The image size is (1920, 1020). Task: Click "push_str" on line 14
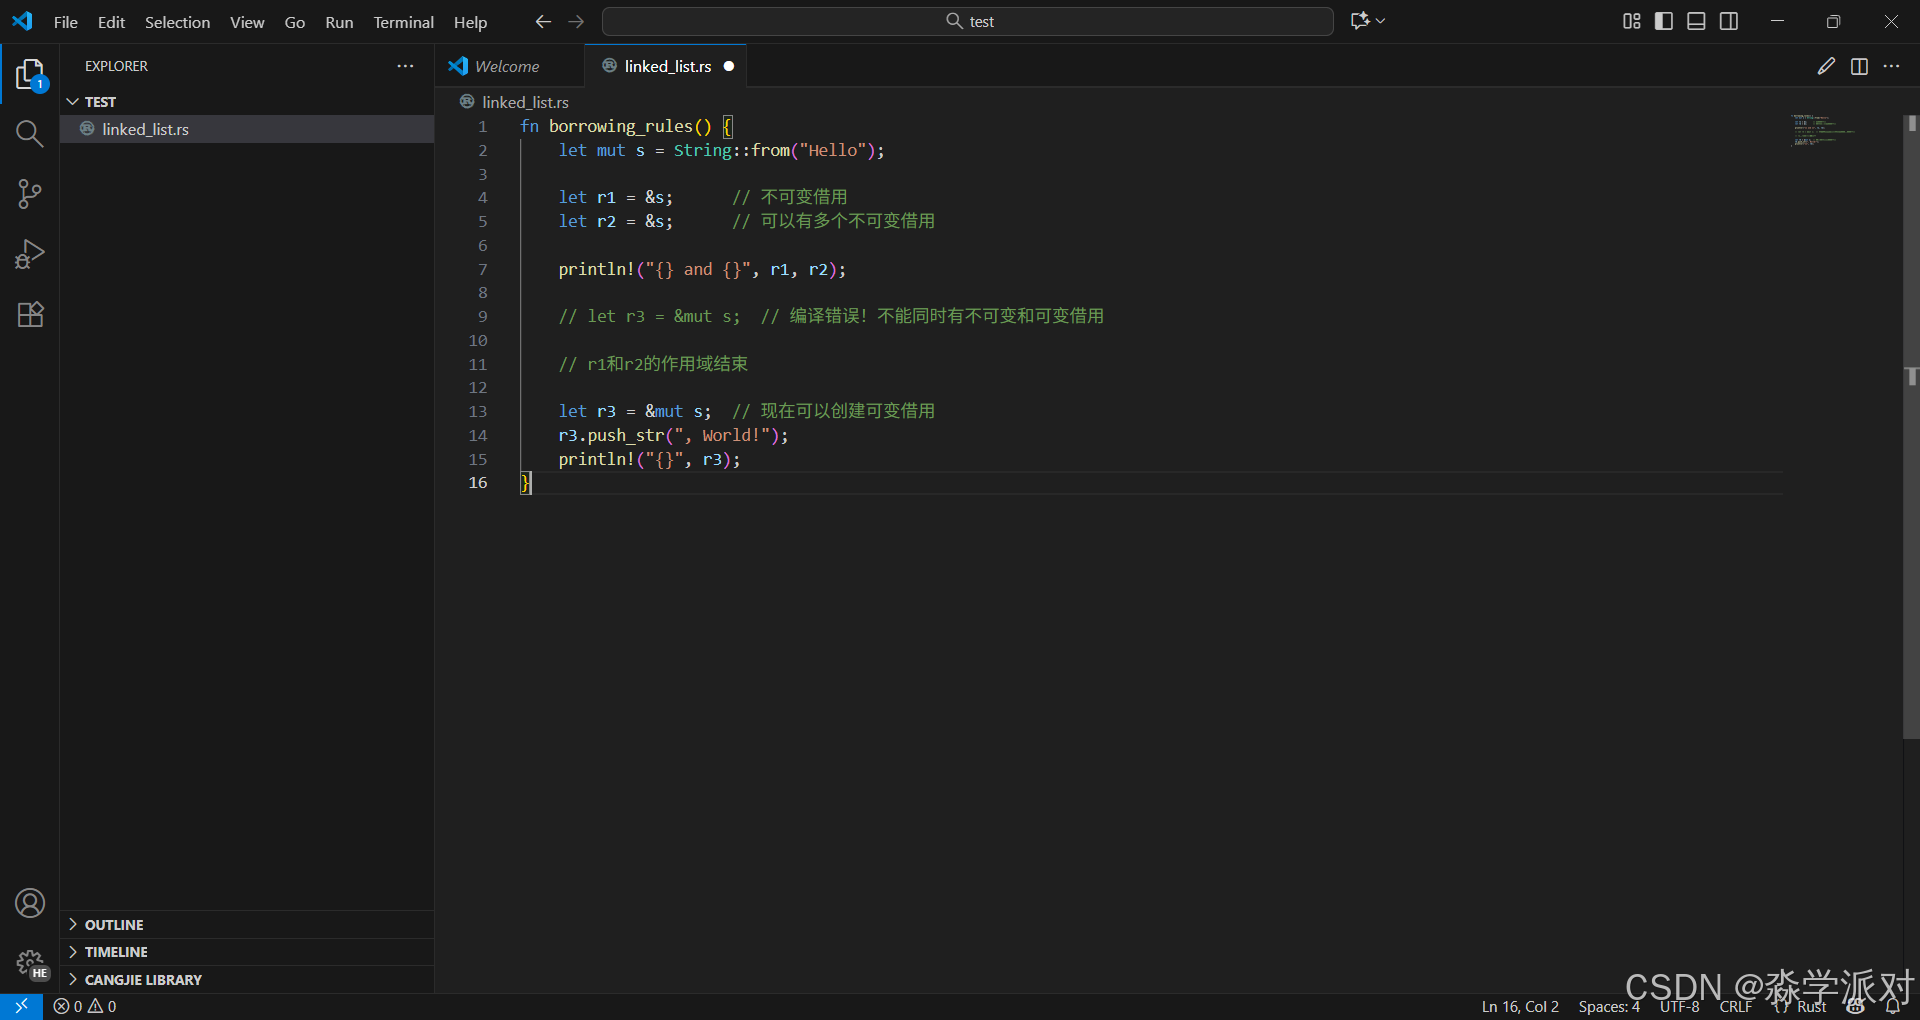point(625,435)
